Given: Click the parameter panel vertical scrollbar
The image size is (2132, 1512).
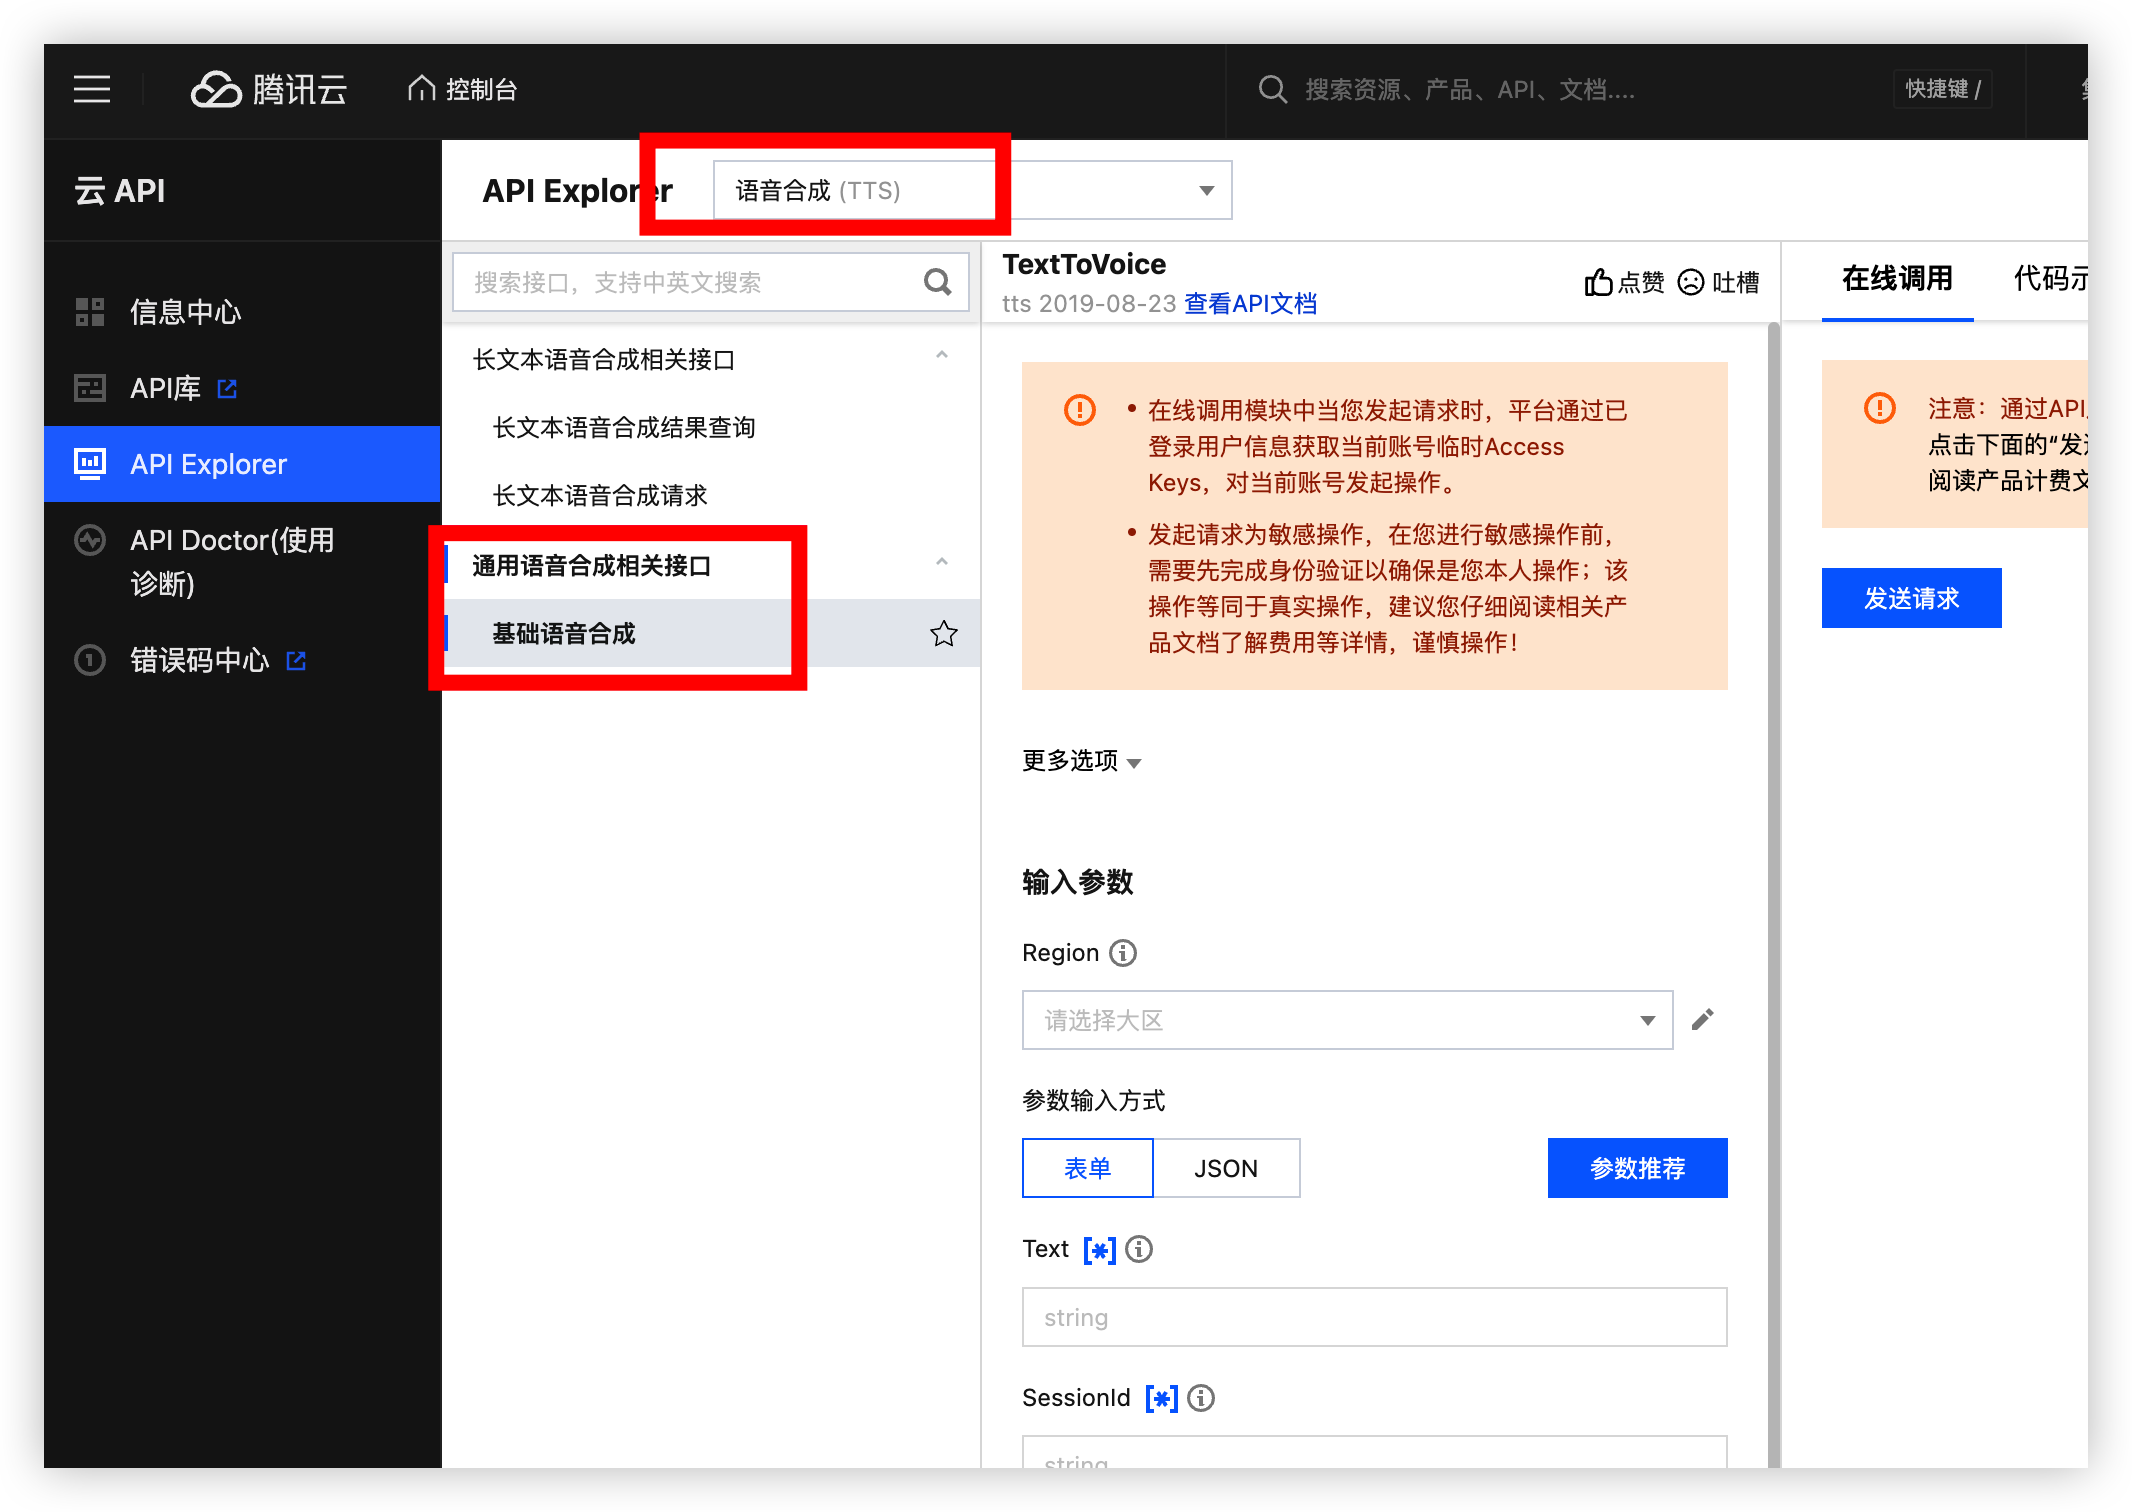Looking at the screenshot, I should pyautogui.click(x=1773, y=894).
